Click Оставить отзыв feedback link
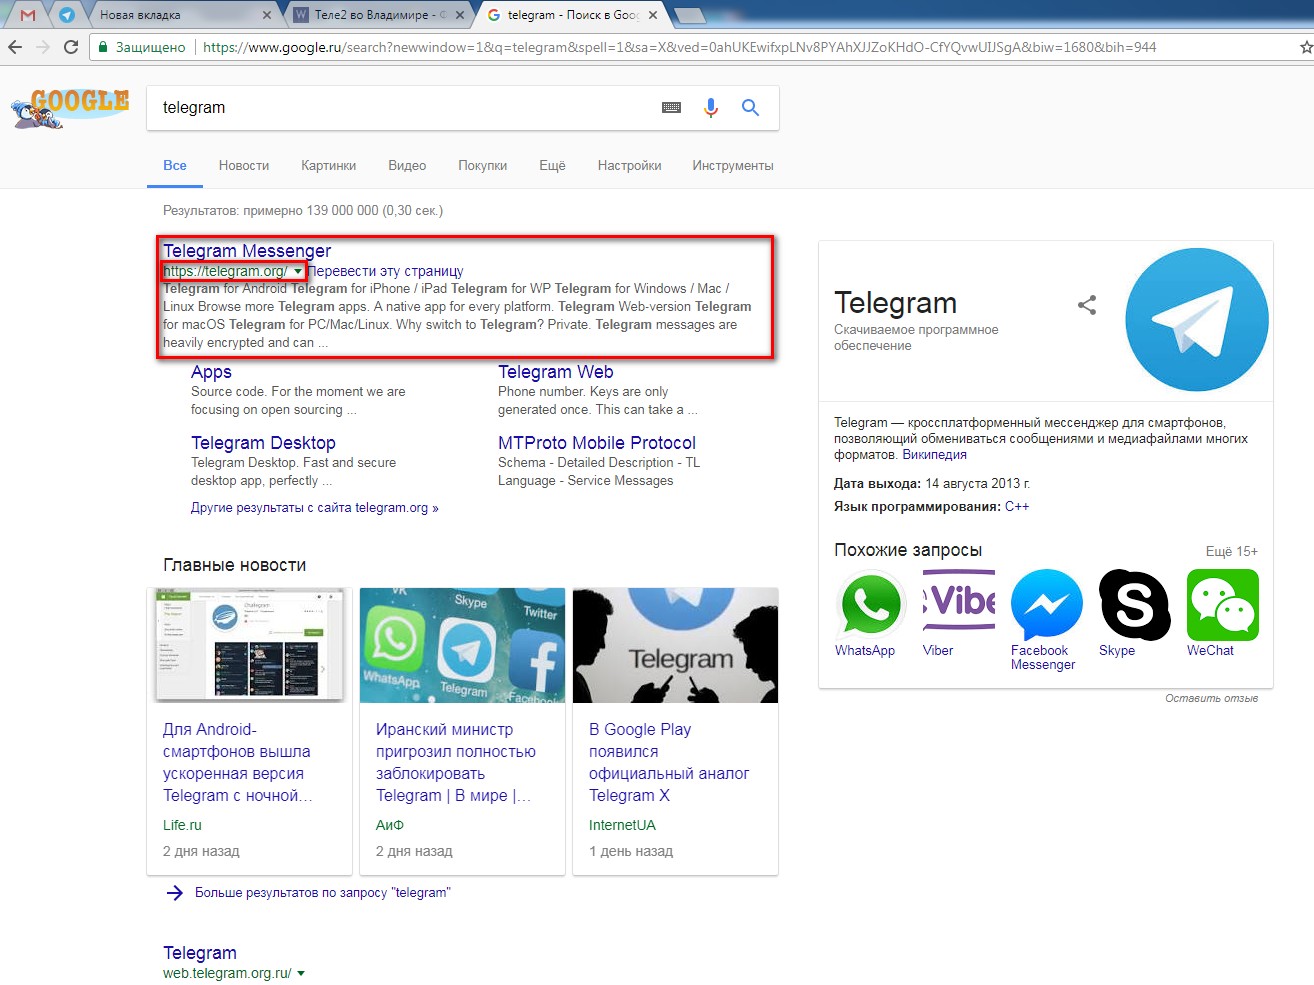The width and height of the screenshot is (1314, 985). 1211,698
